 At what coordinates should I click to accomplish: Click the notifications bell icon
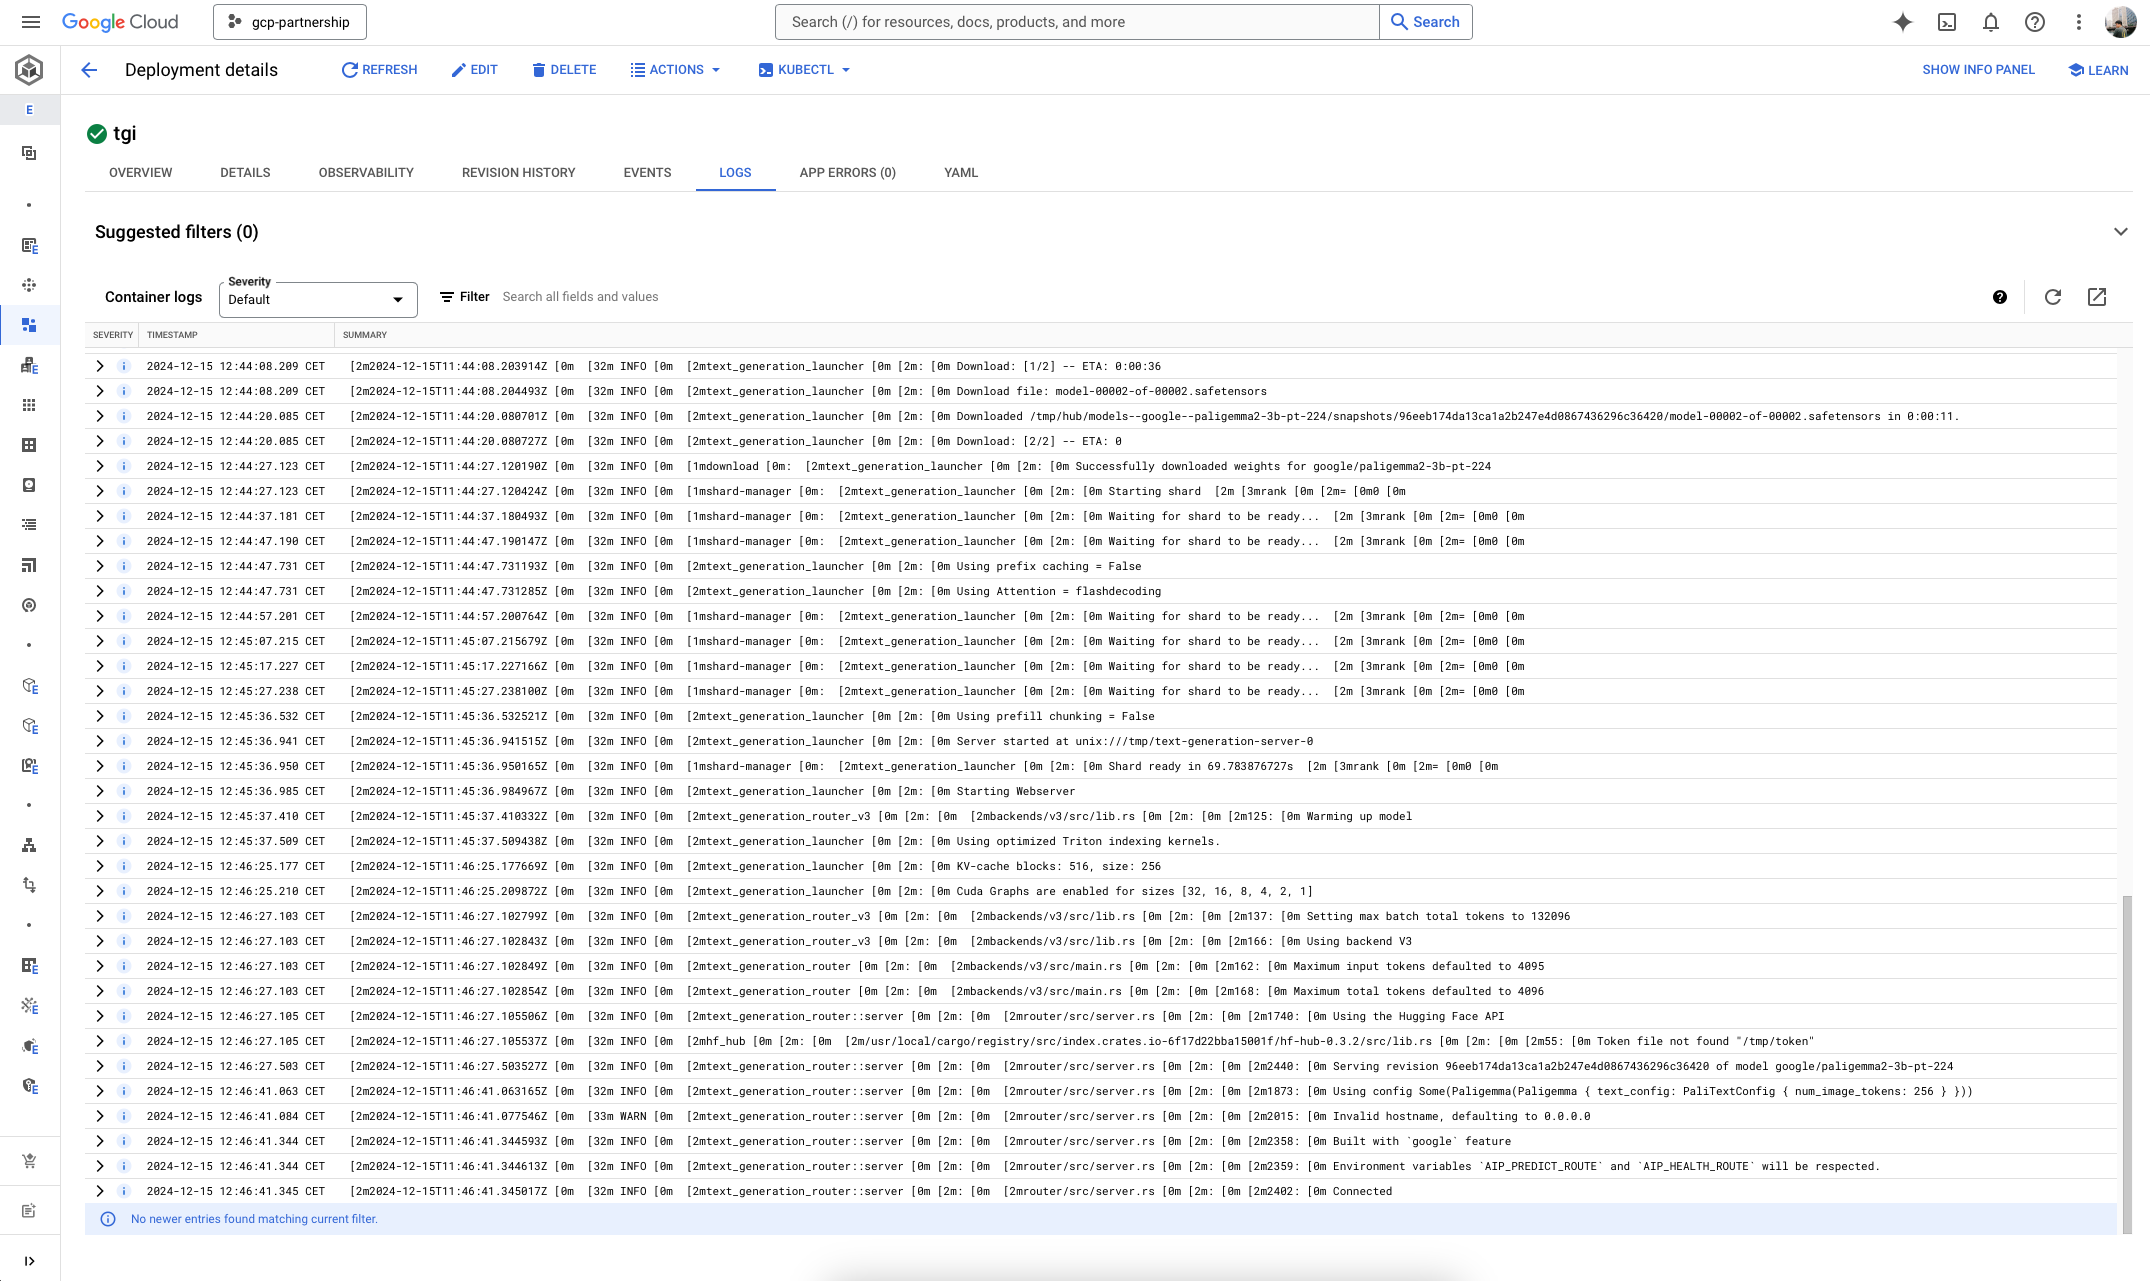click(x=1990, y=22)
